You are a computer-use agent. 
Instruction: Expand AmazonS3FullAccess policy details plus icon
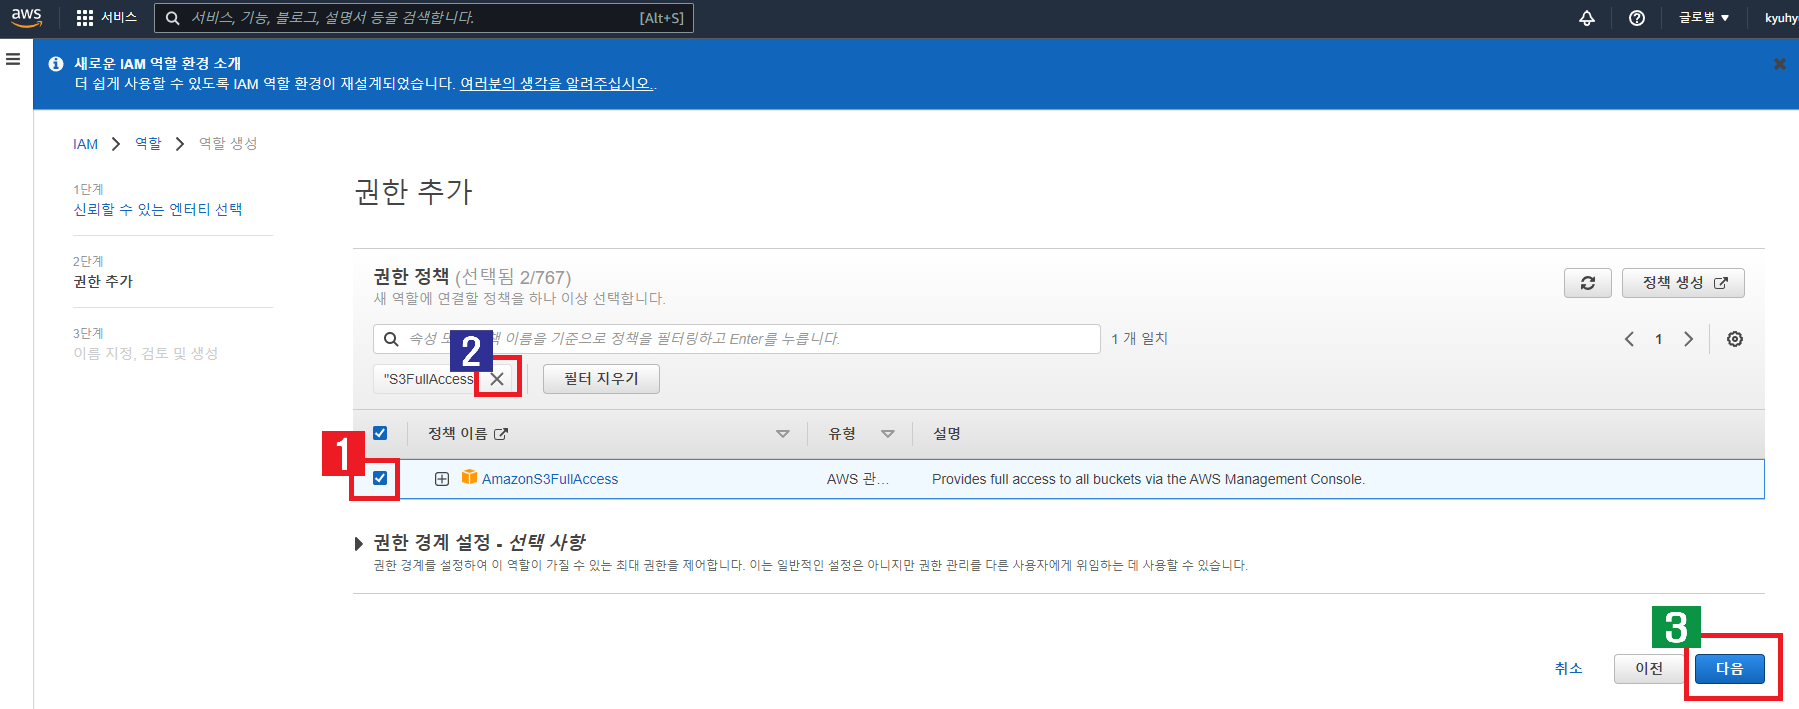(x=441, y=479)
